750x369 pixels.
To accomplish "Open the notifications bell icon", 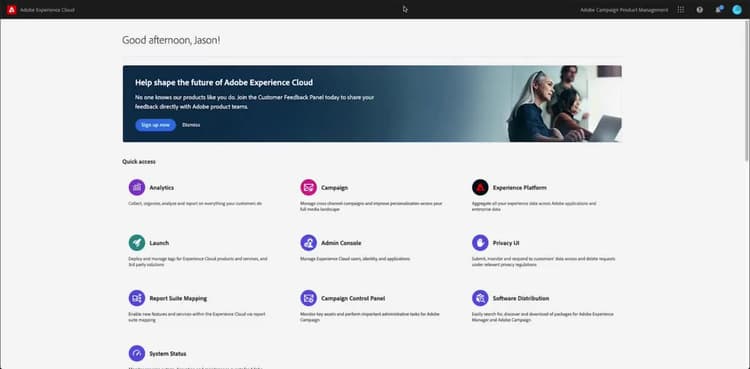I will click(x=719, y=10).
